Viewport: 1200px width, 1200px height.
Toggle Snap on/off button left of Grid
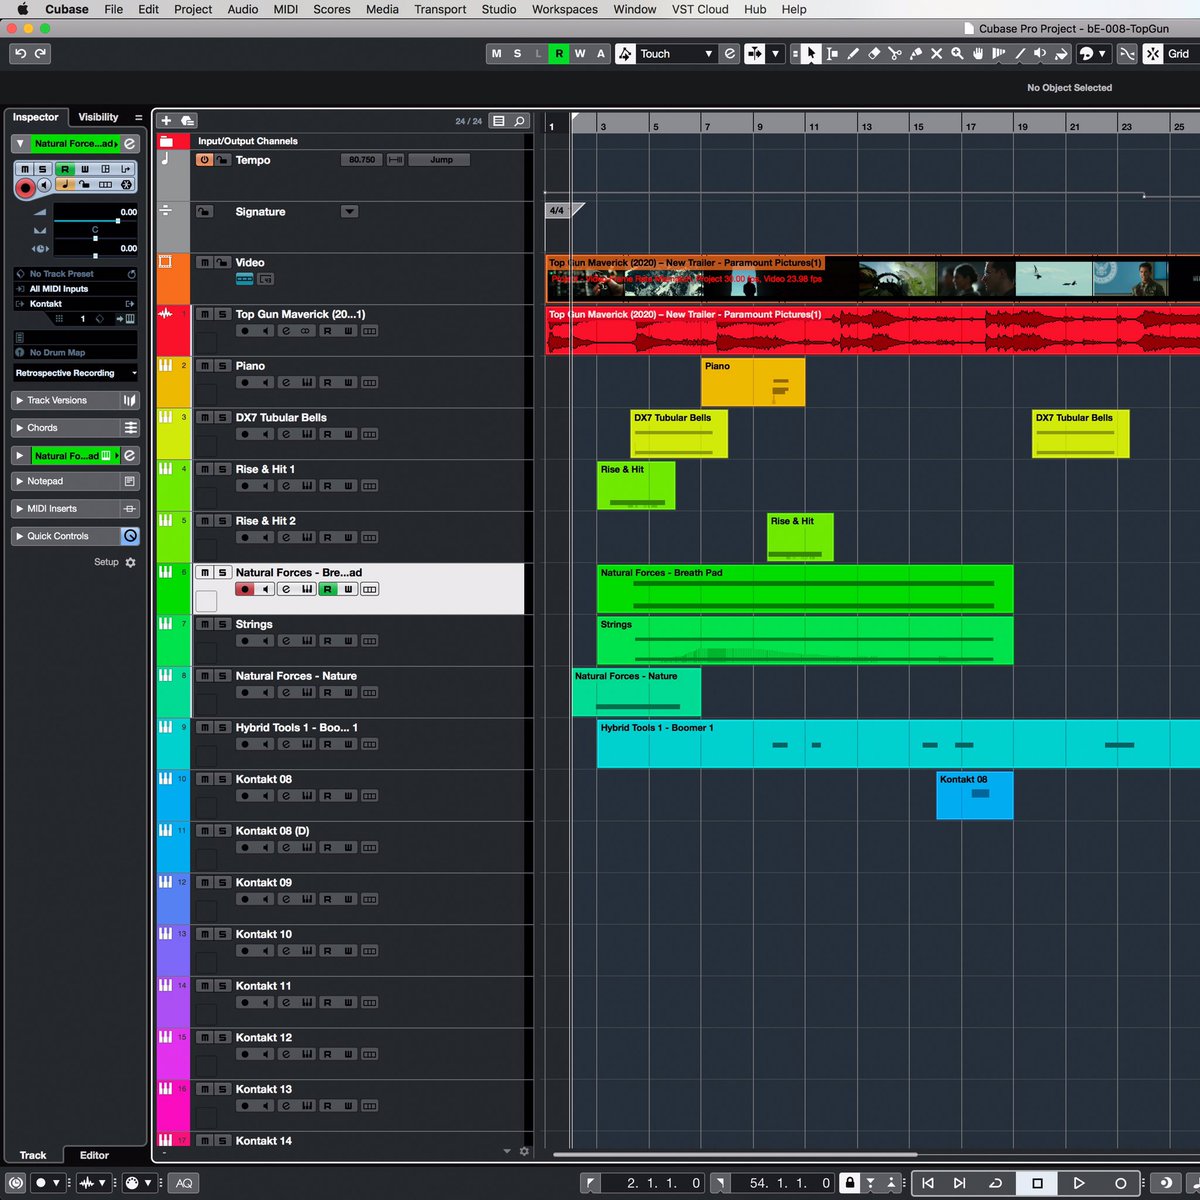pos(1153,54)
